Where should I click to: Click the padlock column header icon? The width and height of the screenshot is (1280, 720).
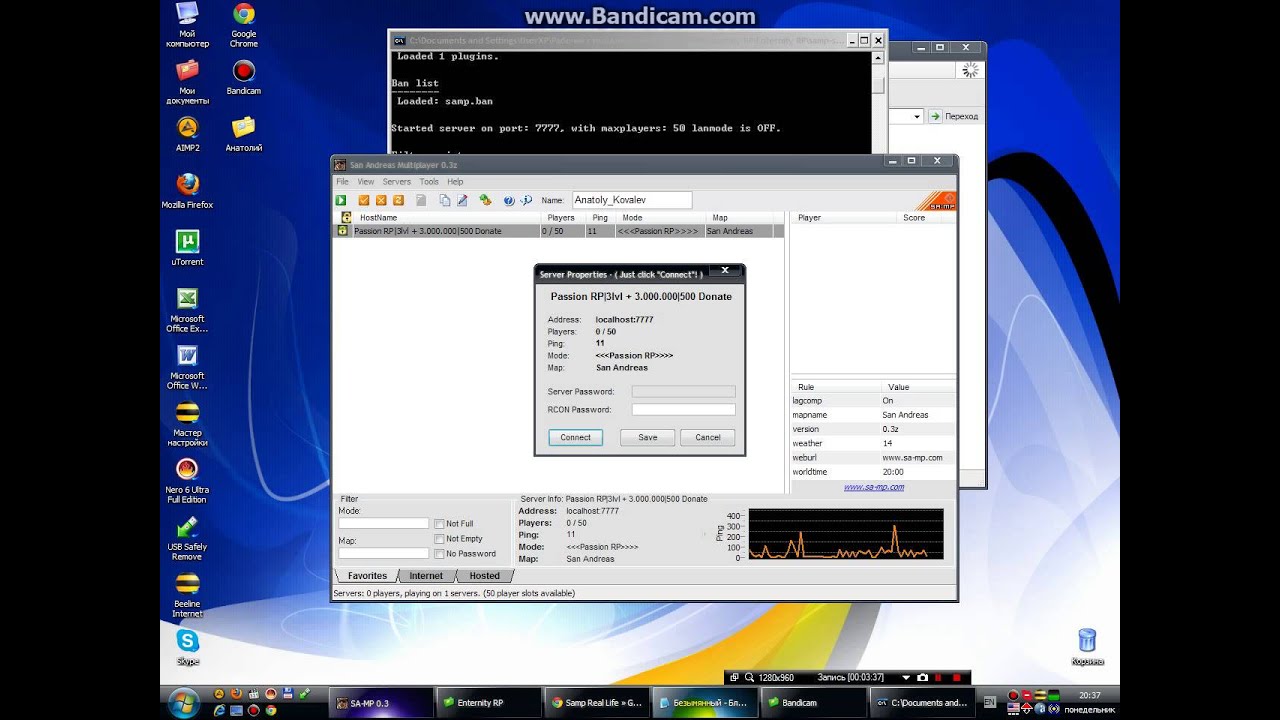tap(346, 217)
